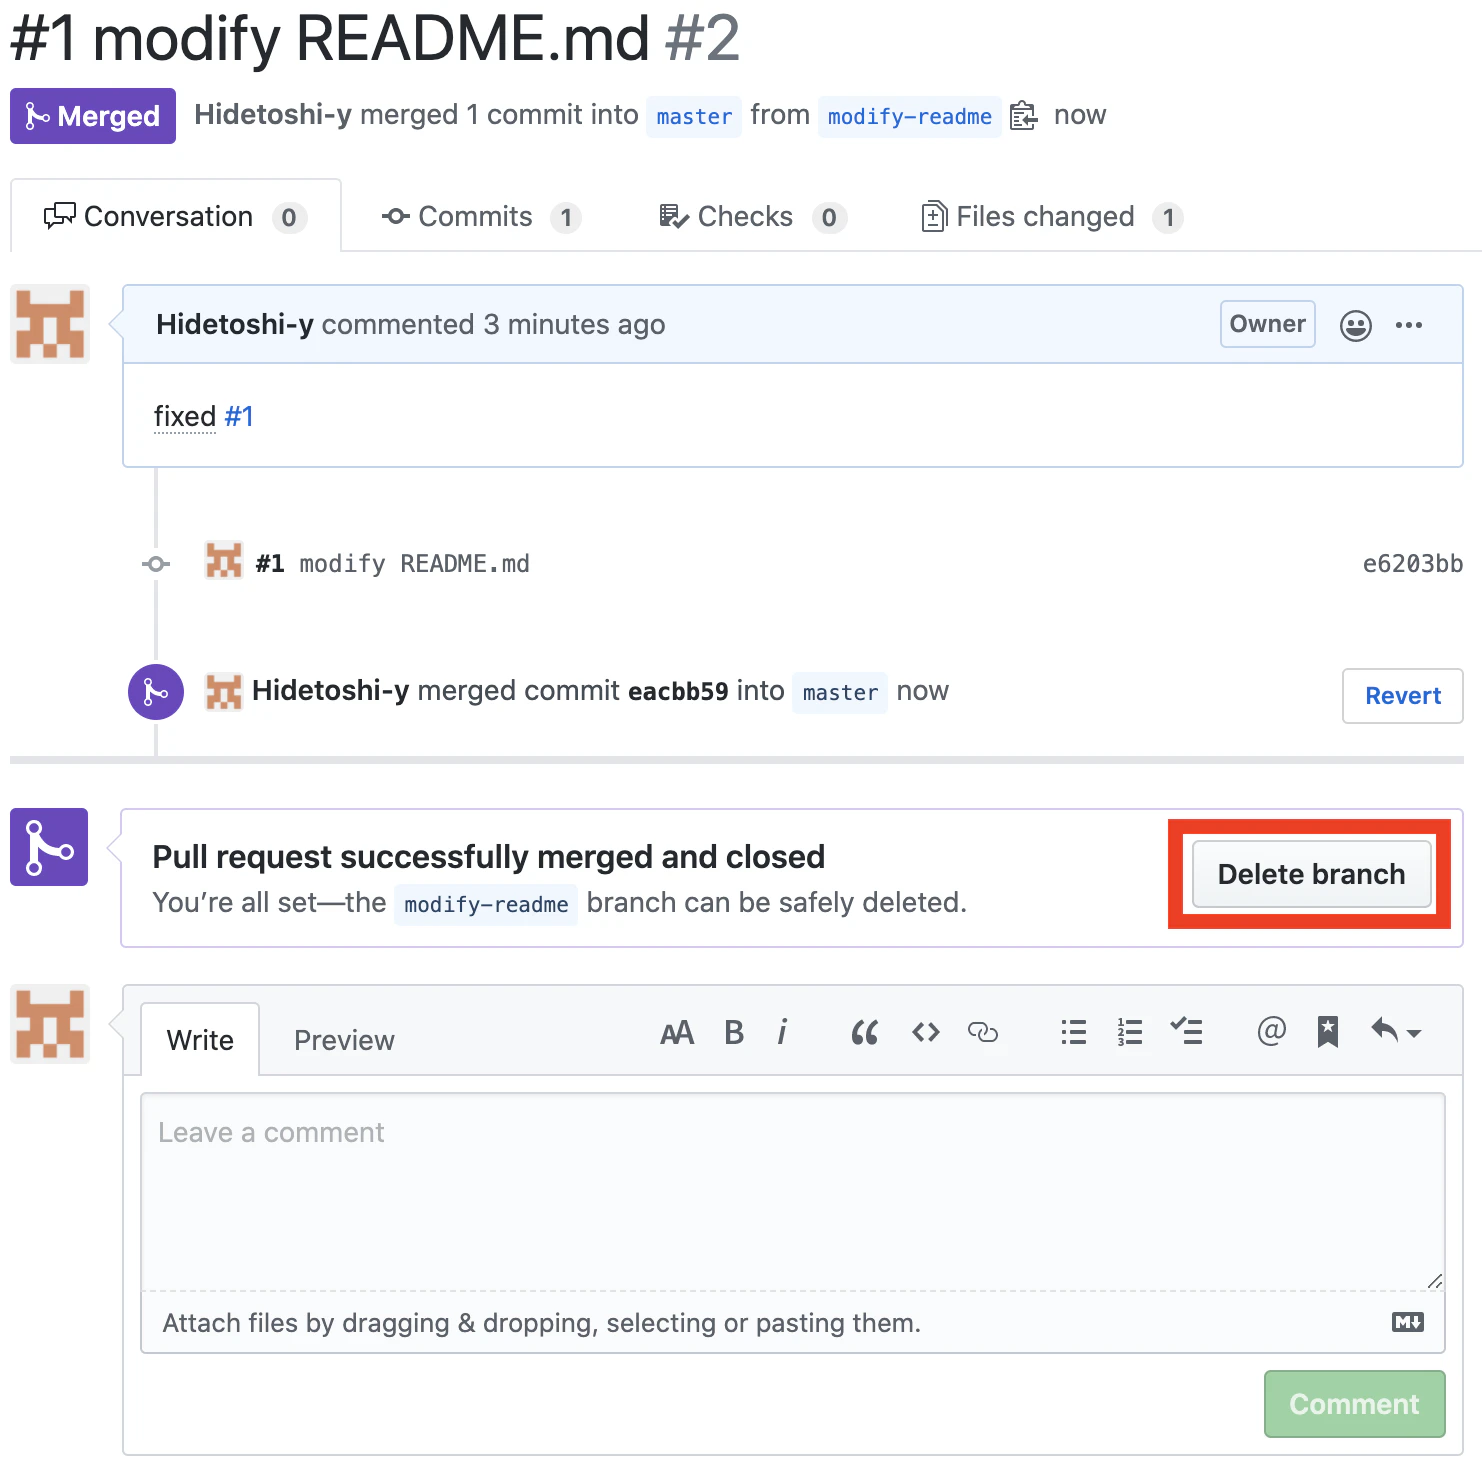
Task: Add a task list using the checkmark list icon
Action: [1187, 1031]
